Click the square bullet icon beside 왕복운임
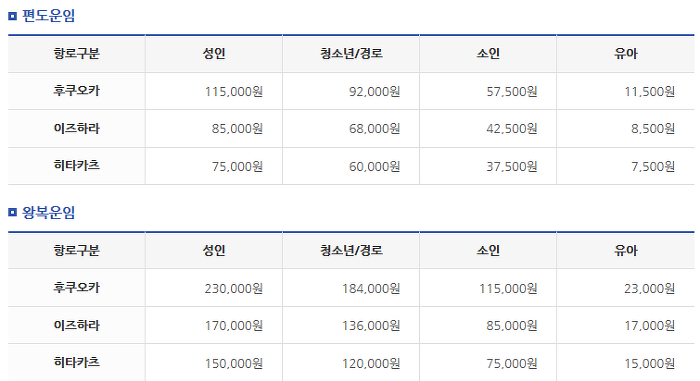 [x=12, y=212]
